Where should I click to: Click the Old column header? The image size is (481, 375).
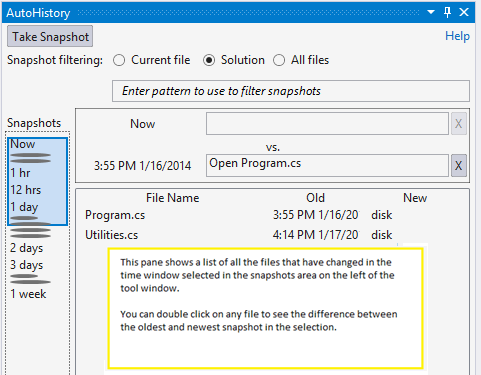pos(315,198)
